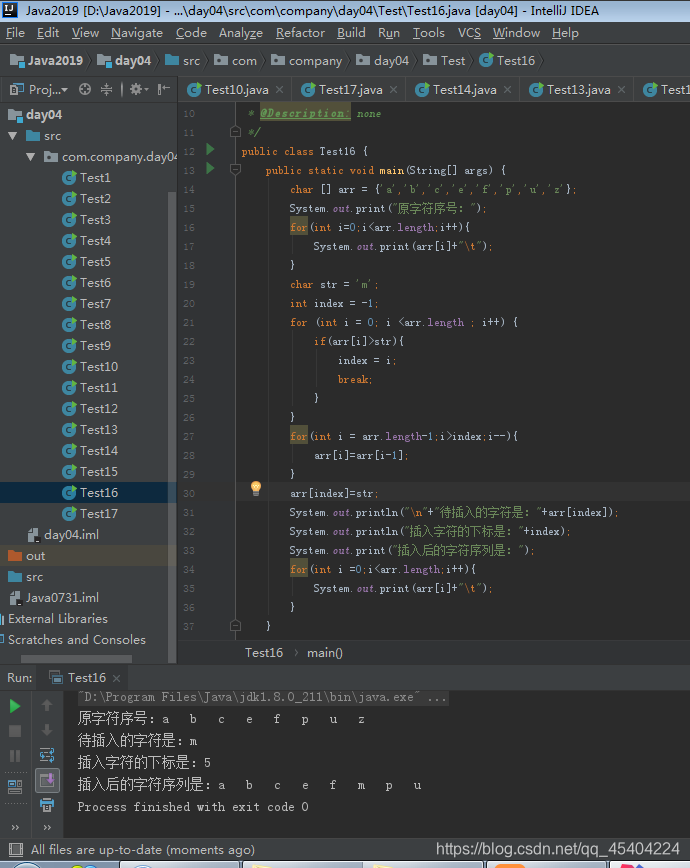The image size is (690, 868).
Task: Select the Test16 Run tab
Action: [83, 678]
